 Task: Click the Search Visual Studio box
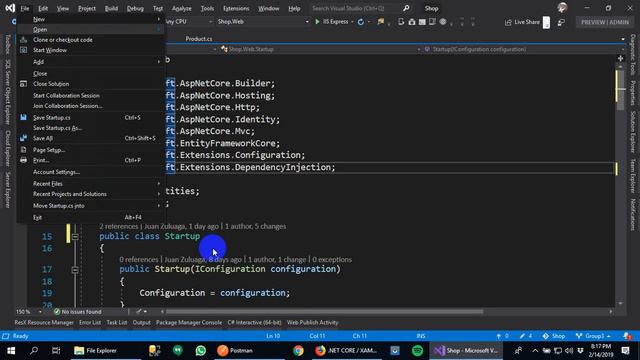pyautogui.click(x=355, y=8)
